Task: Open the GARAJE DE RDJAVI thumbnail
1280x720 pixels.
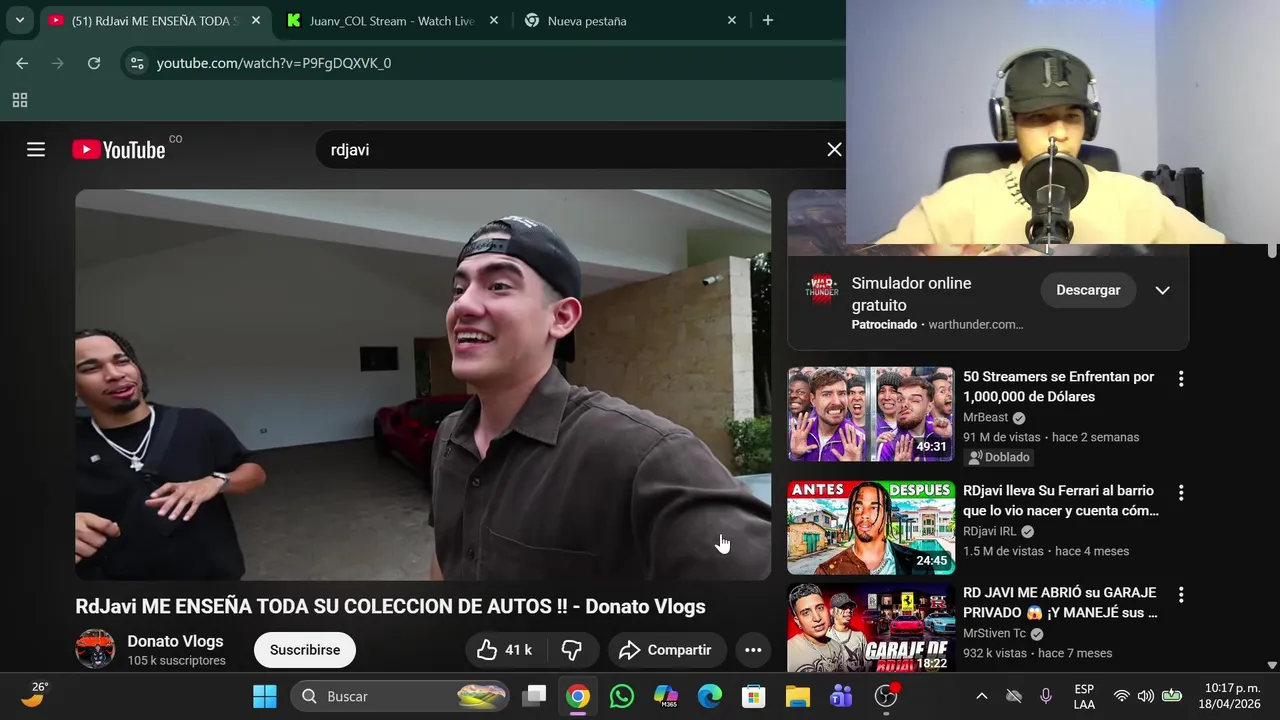Action: point(871,628)
